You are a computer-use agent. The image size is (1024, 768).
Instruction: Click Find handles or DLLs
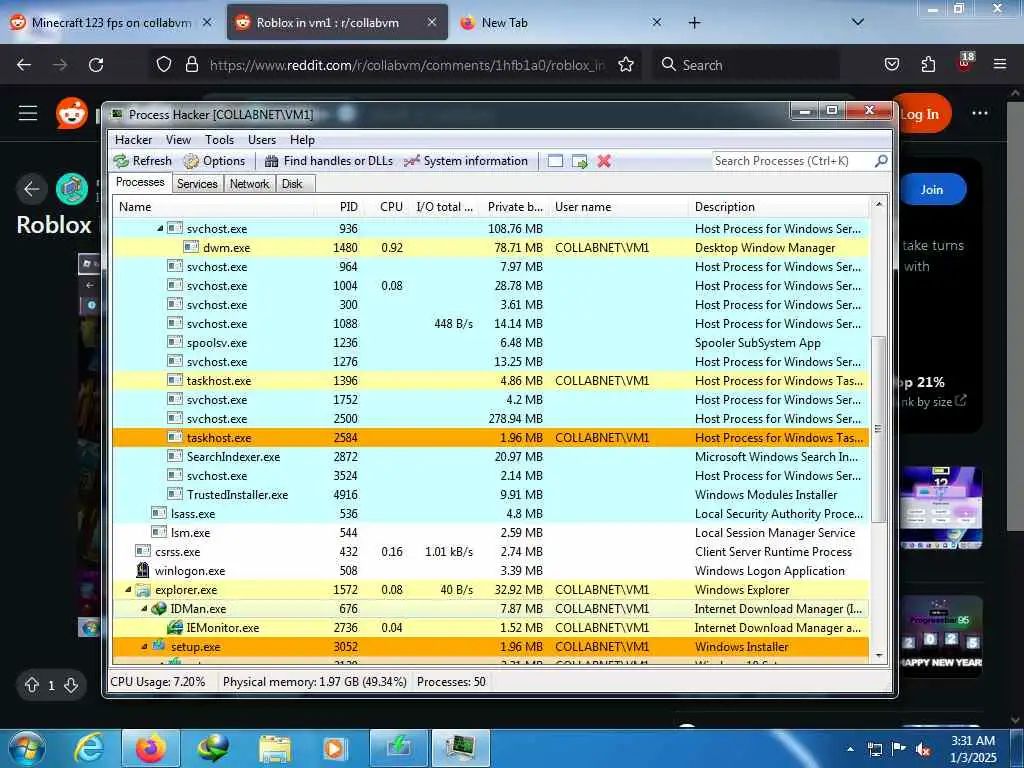coord(328,161)
